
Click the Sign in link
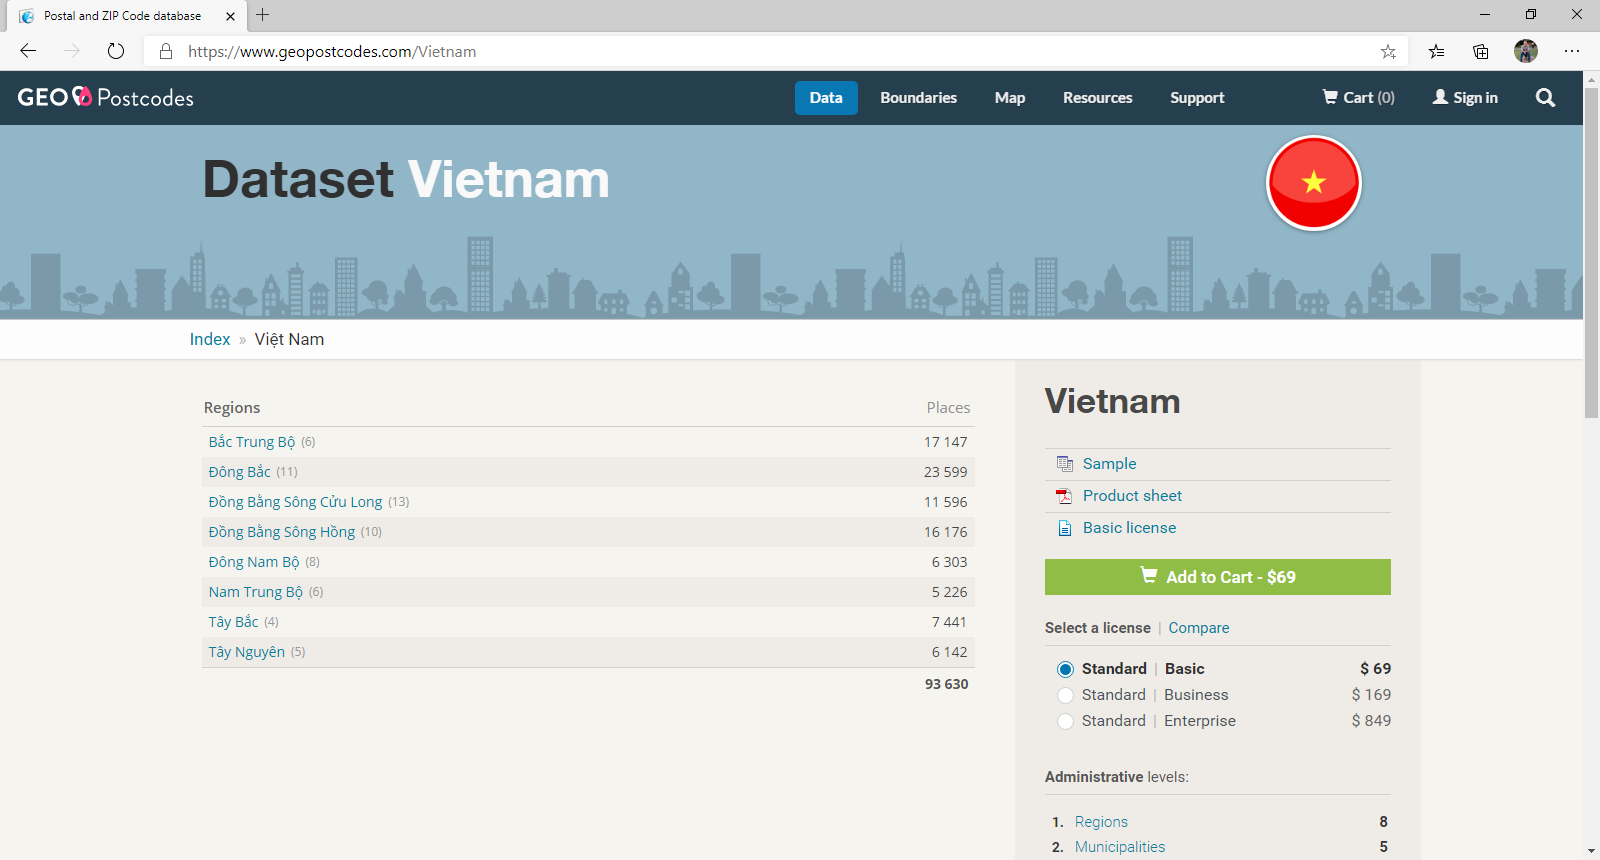pos(1465,98)
